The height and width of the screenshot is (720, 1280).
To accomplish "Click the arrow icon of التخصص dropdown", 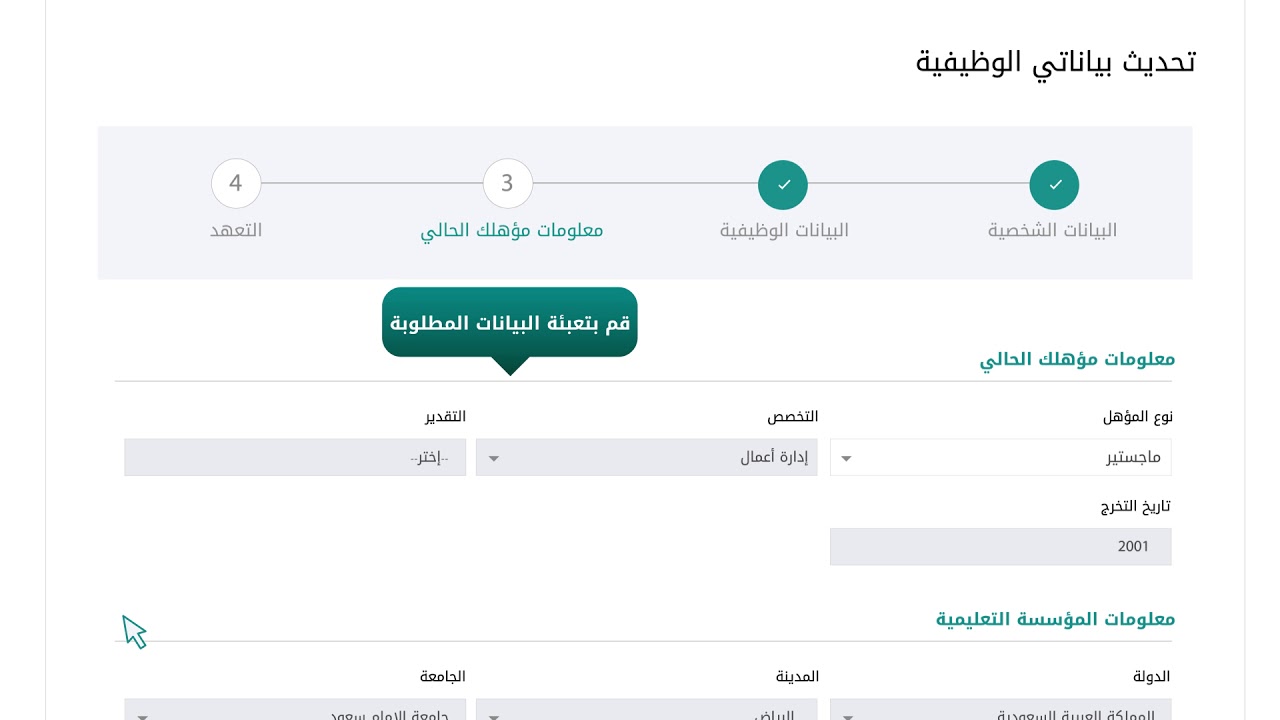I will [x=493, y=459].
